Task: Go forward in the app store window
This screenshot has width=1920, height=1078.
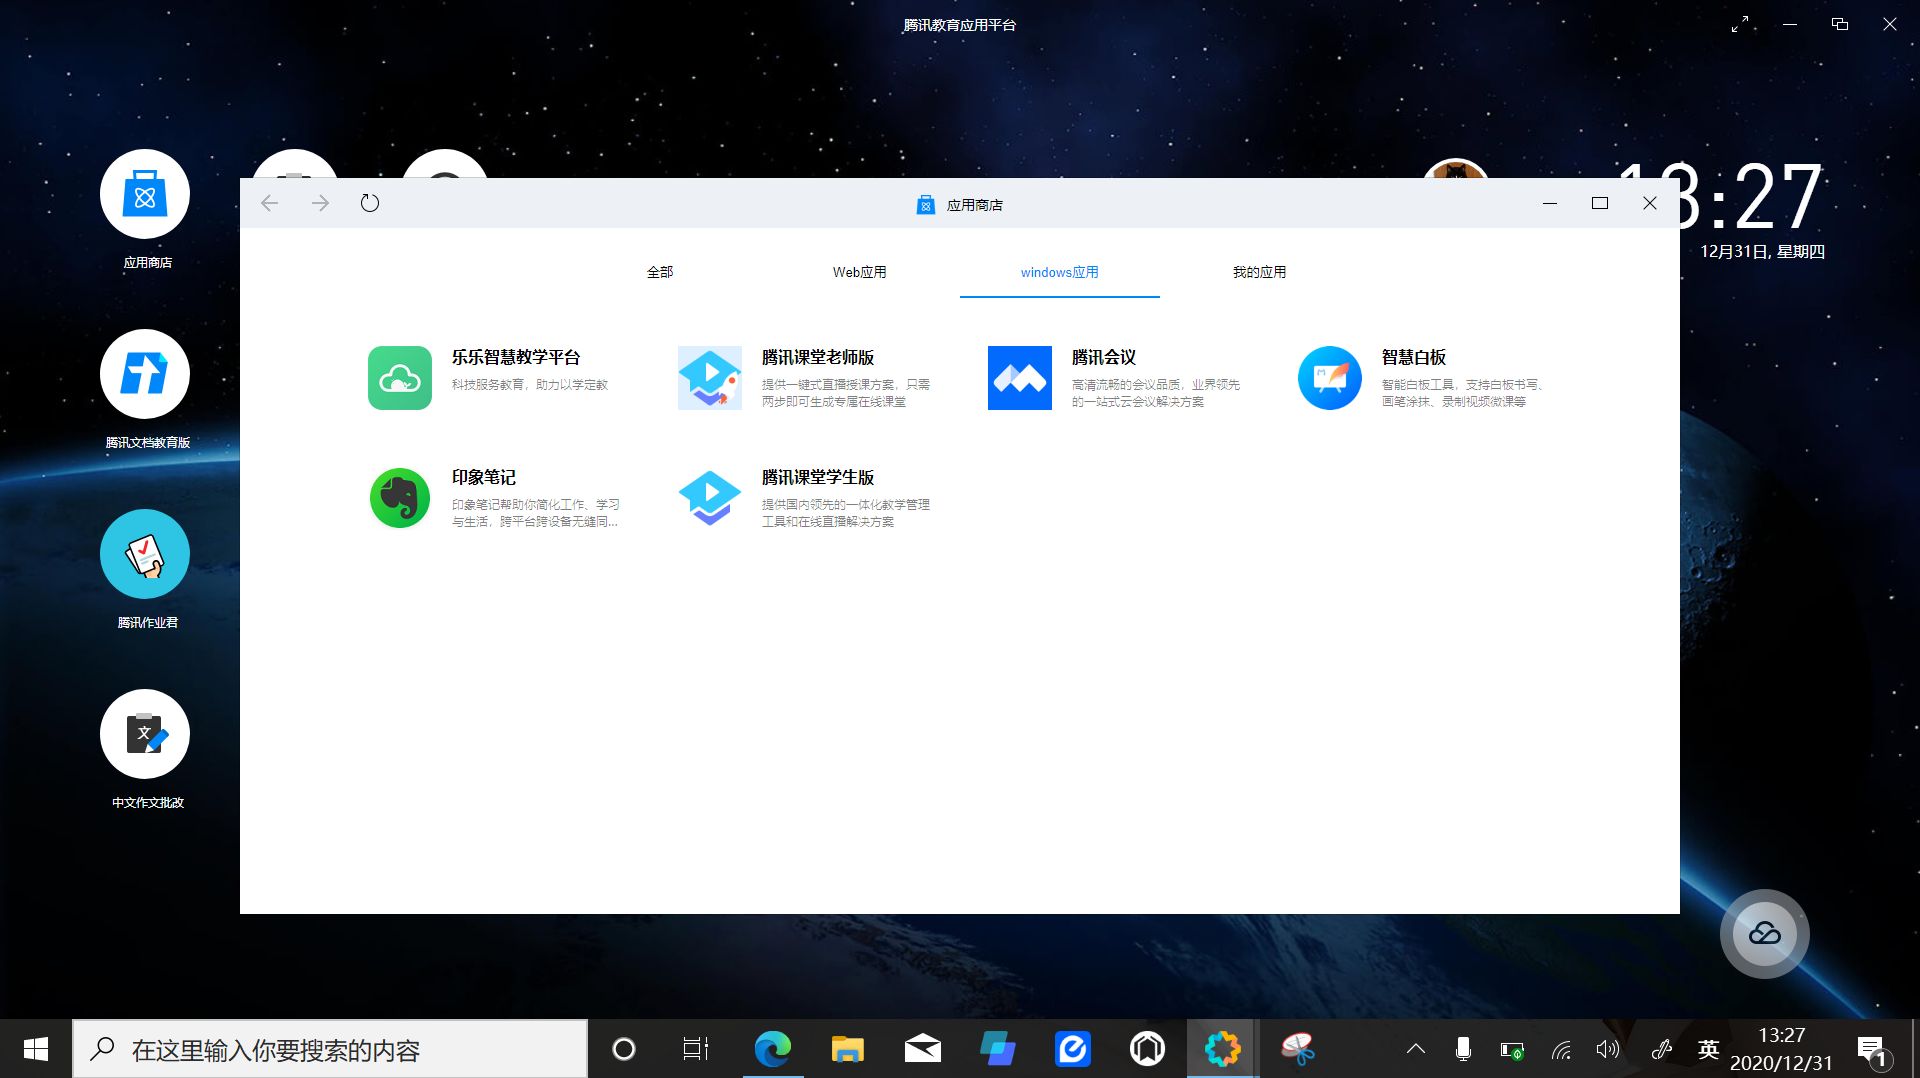Action: pos(320,203)
